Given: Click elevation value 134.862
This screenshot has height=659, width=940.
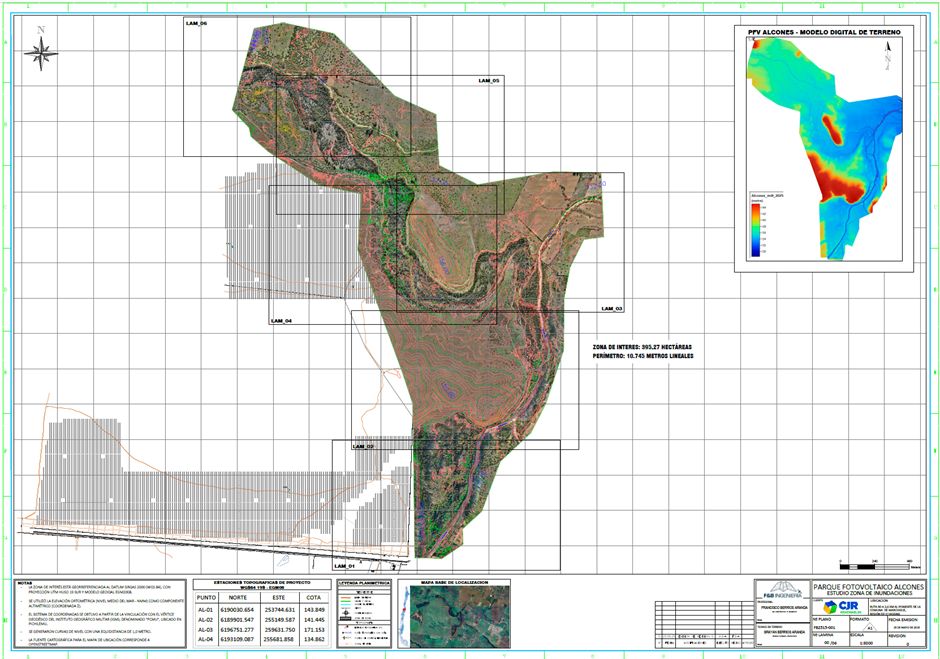Looking at the screenshot, I should click(314, 640).
